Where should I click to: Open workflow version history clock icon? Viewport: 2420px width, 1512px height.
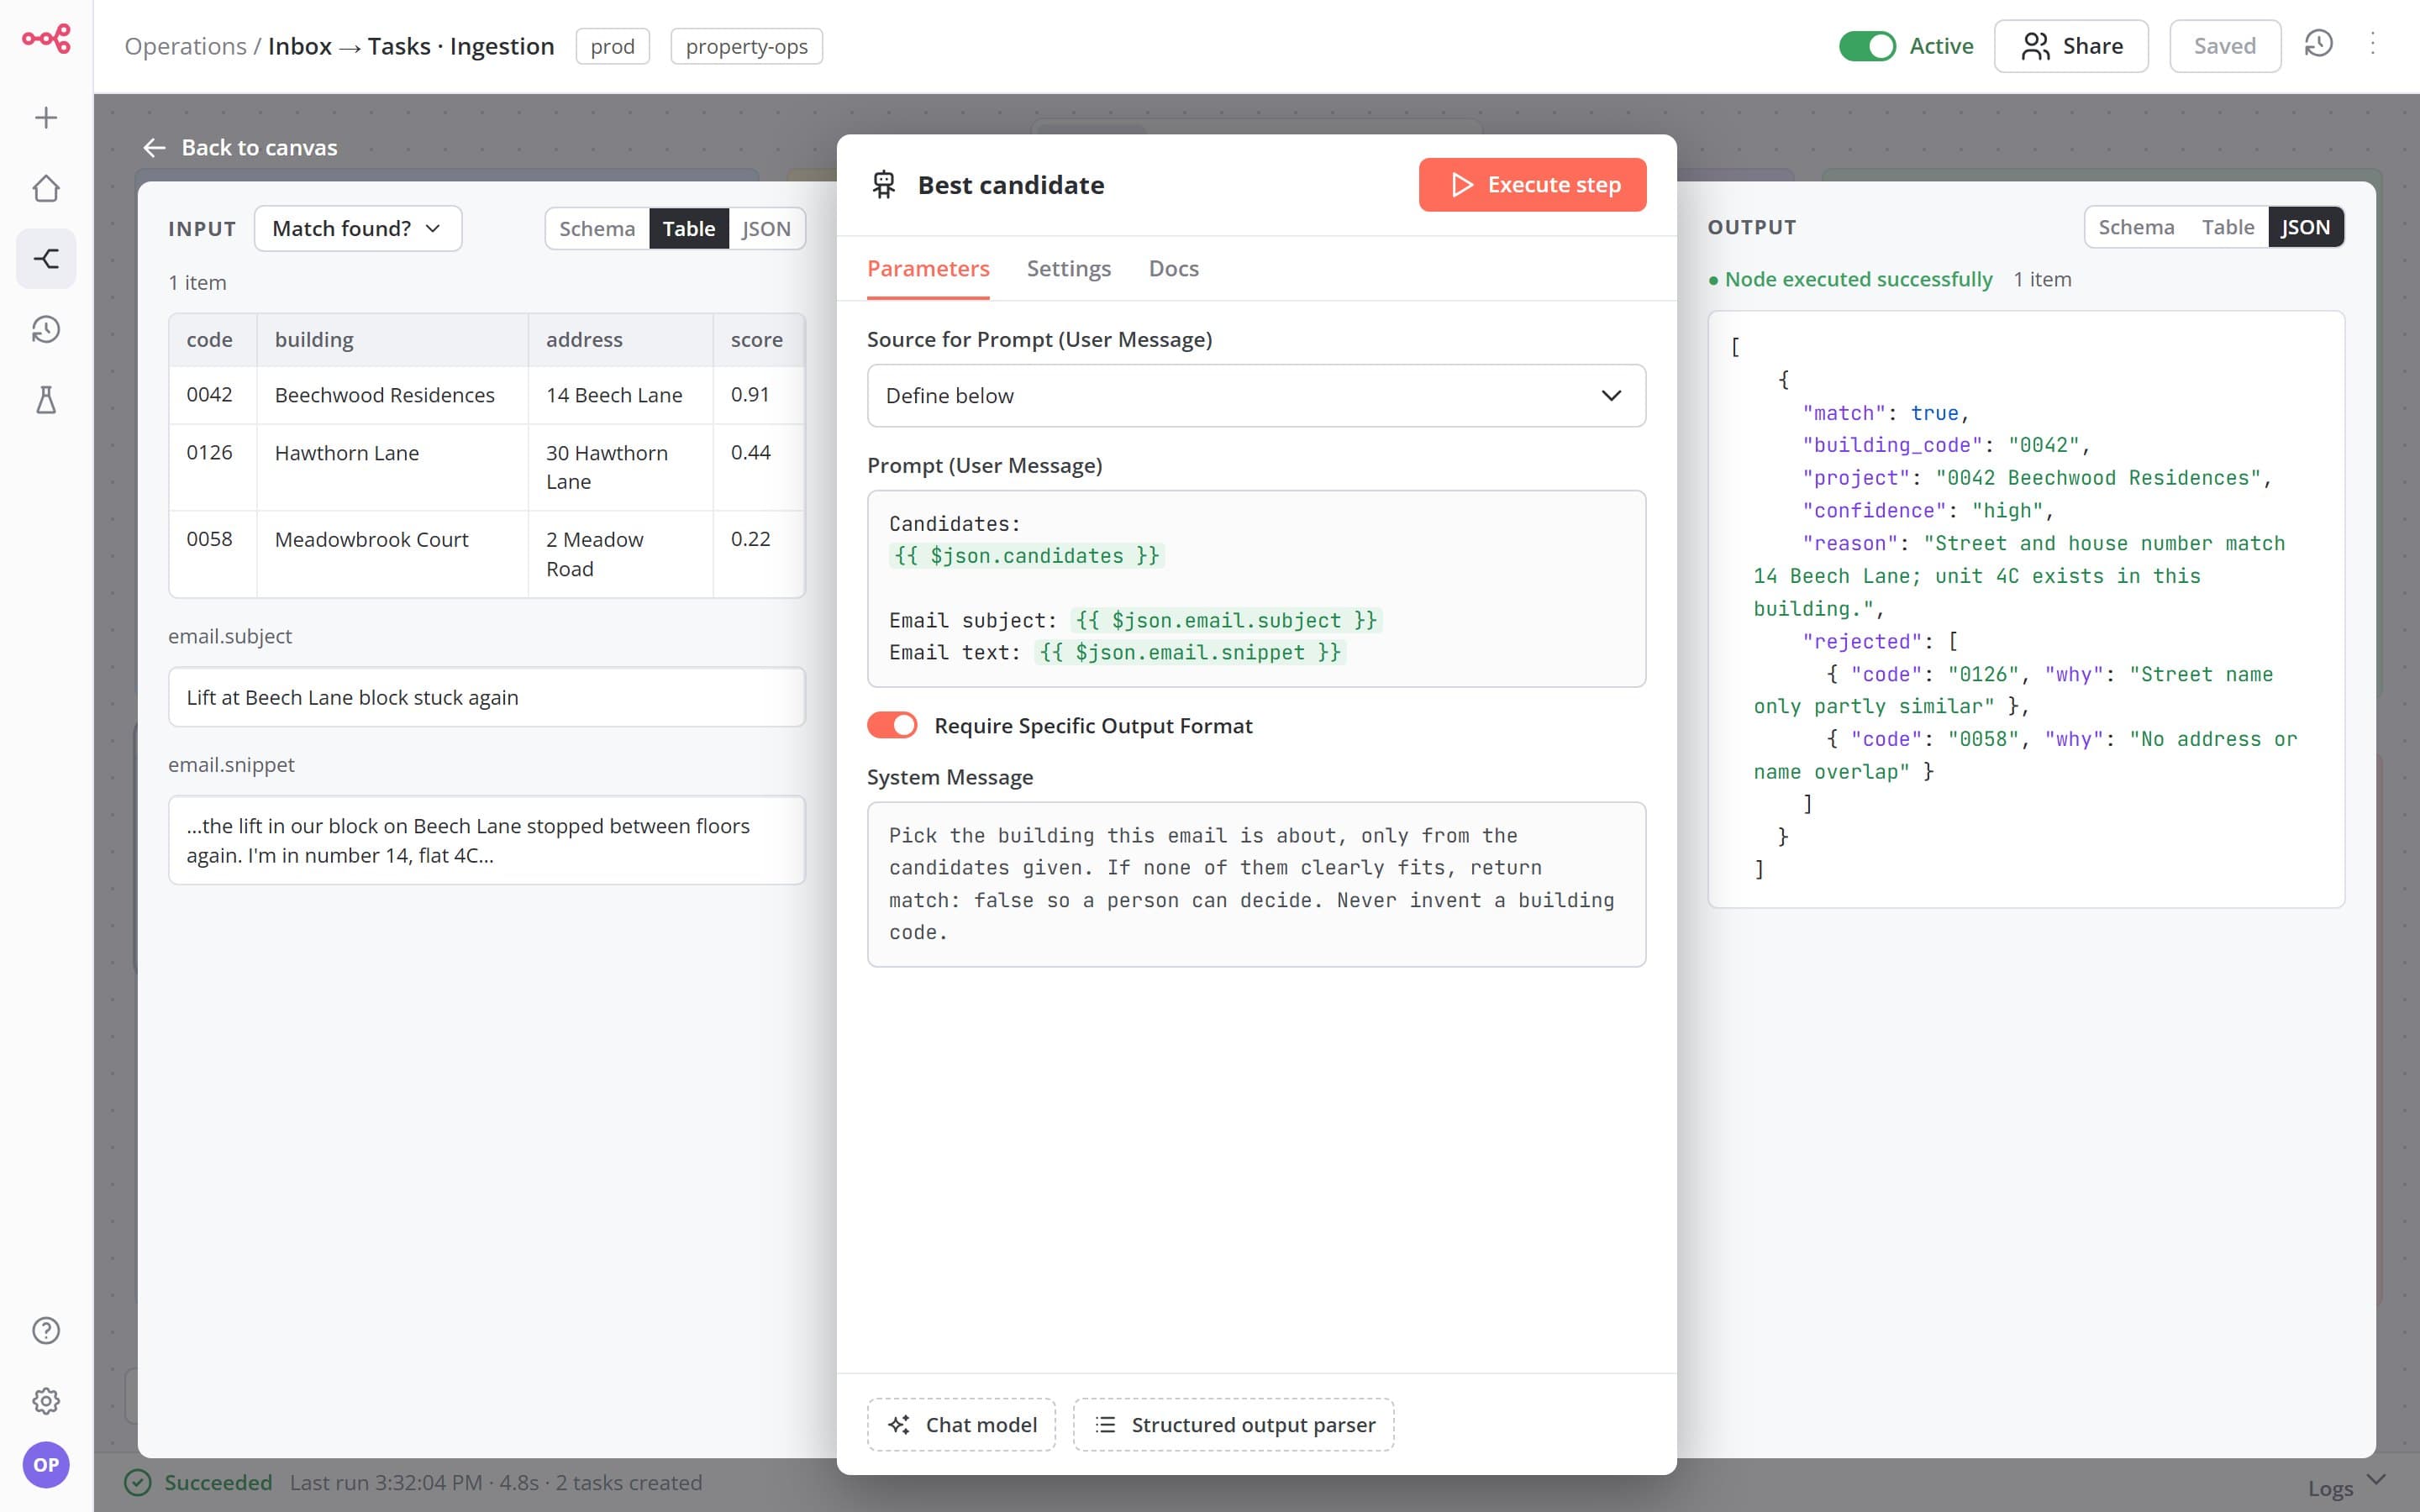pyautogui.click(x=2318, y=44)
